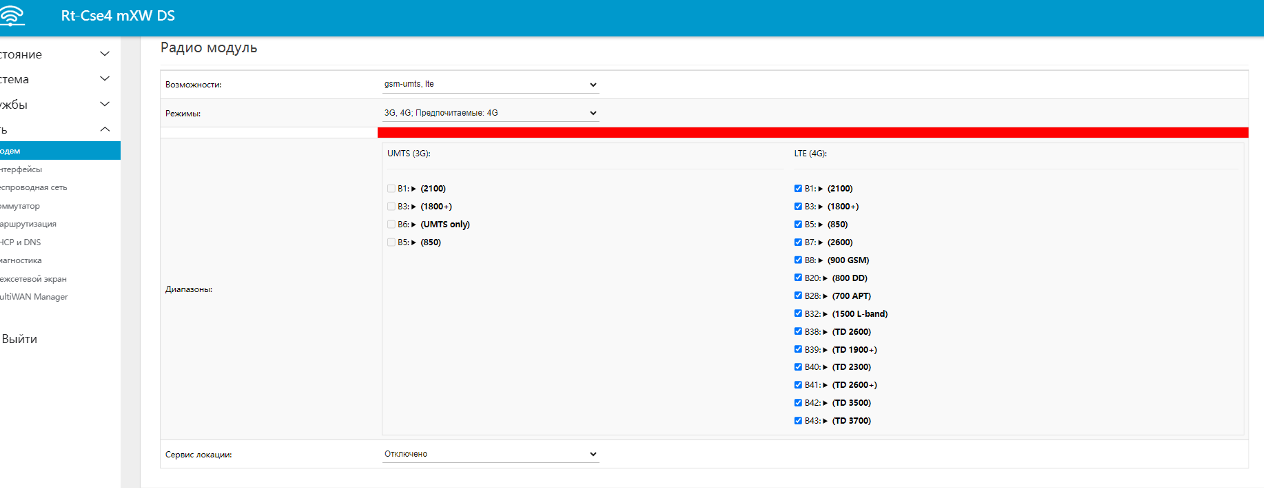Uncheck the LTE B3 (1800+) checkbox
Viewport: 1264px width, 488px height.
pyautogui.click(x=798, y=206)
